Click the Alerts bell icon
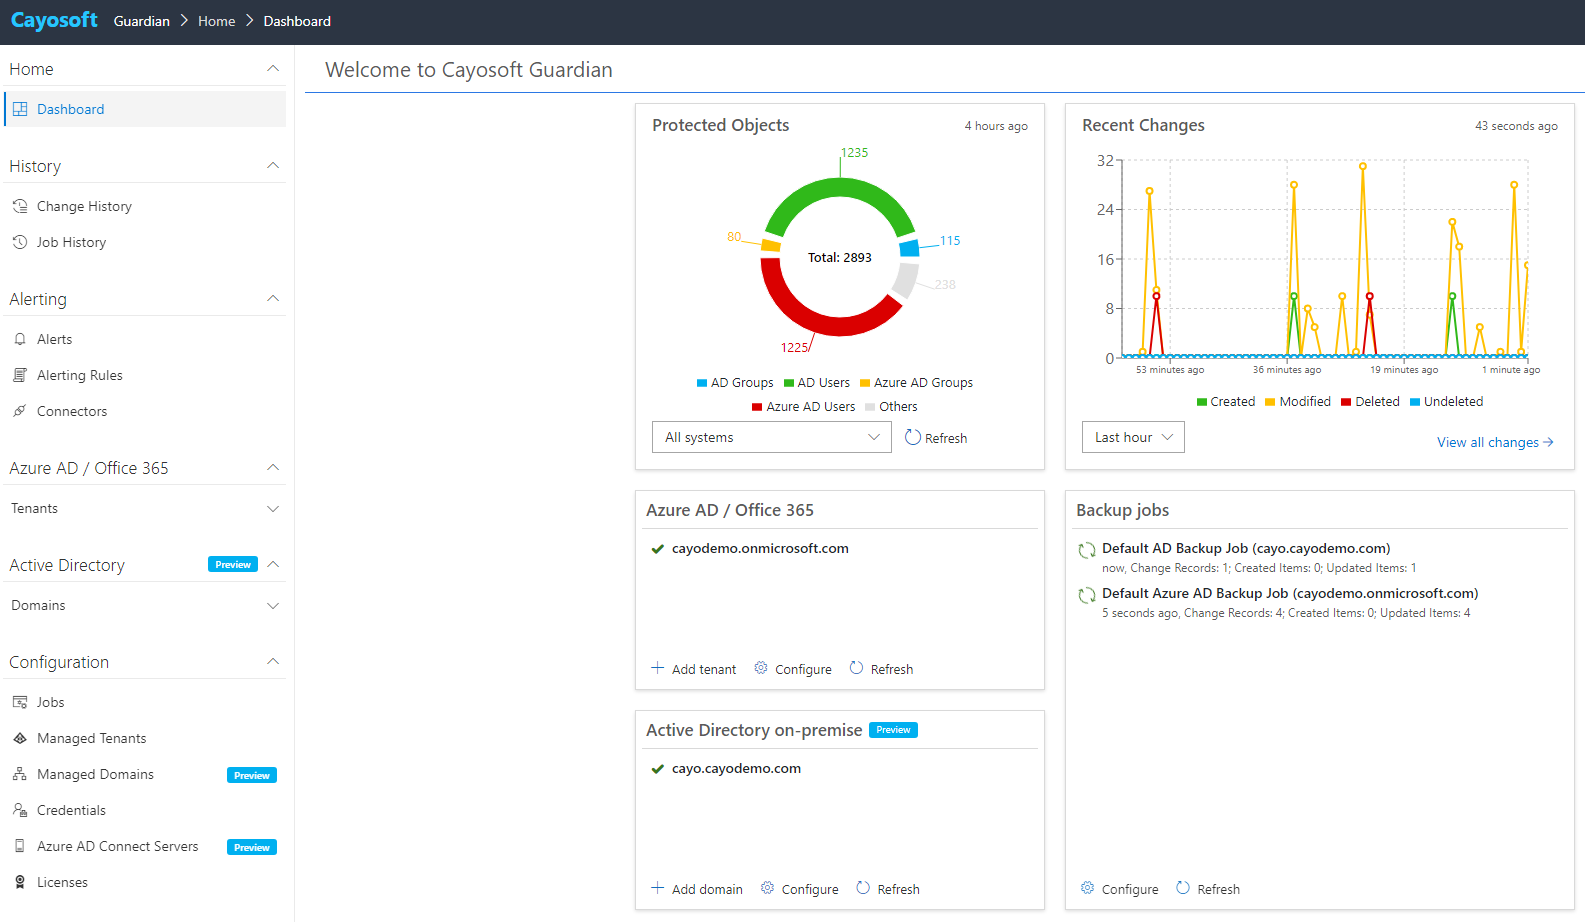The height and width of the screenshot is (922, 1585). [20, 339]
